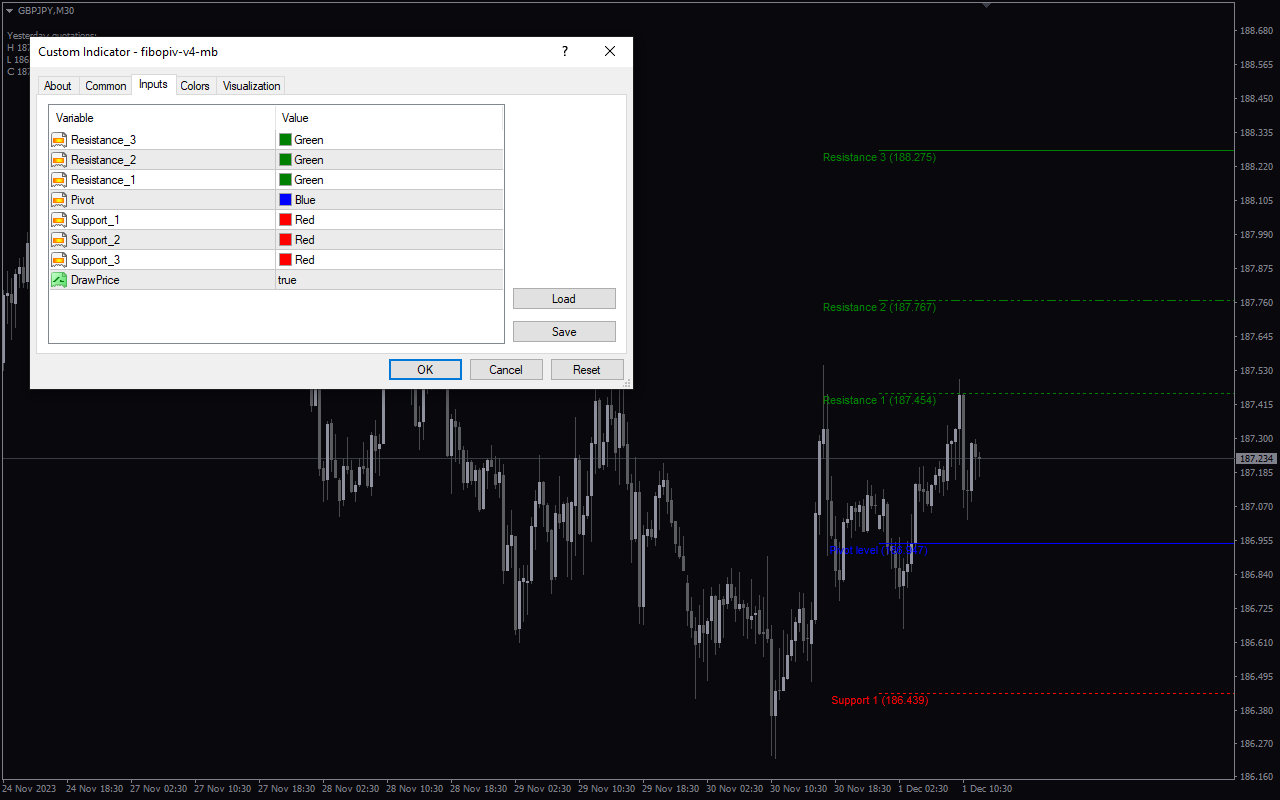The height and width of the screenshot is (800, 1280).
Task: Select the green swatch for Resistance_2
Action: pos(285,160)
